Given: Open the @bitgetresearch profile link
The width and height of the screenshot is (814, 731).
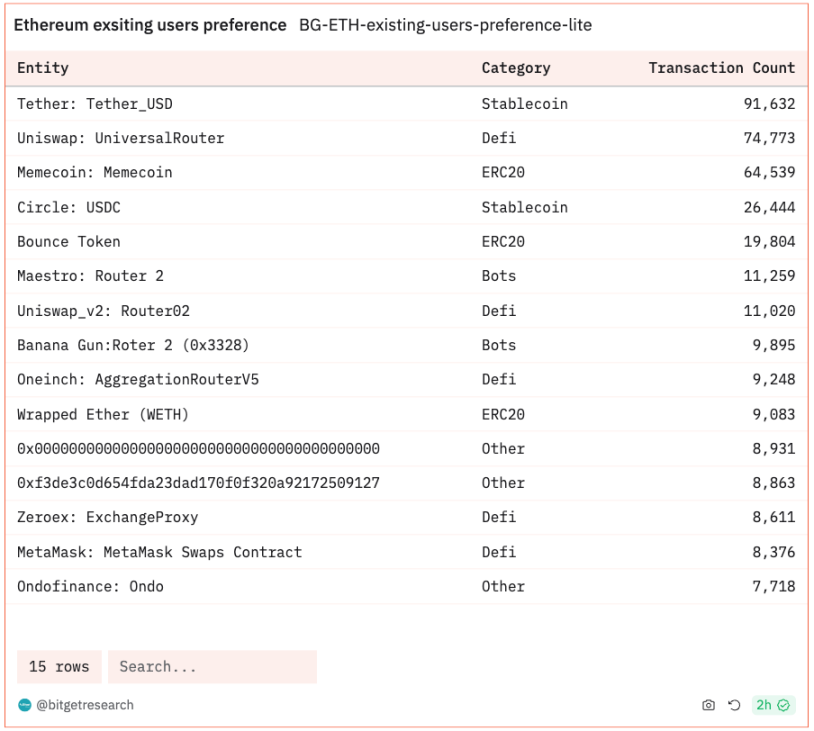Looking at the screenshot, I should coord(85,705).
